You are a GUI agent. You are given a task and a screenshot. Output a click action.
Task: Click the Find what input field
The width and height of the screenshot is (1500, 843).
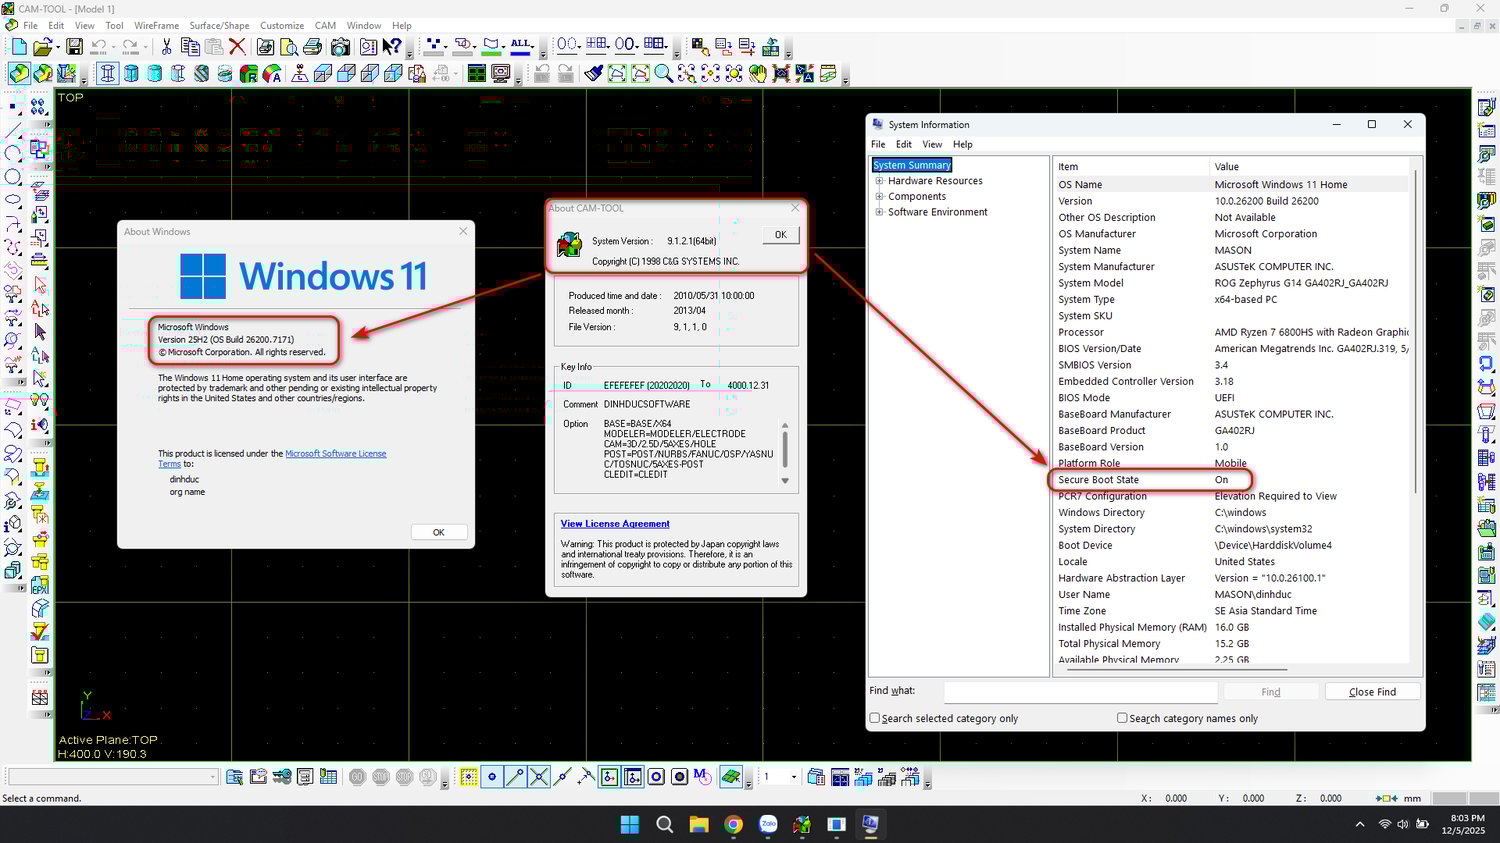click(x=1080, y=692)
